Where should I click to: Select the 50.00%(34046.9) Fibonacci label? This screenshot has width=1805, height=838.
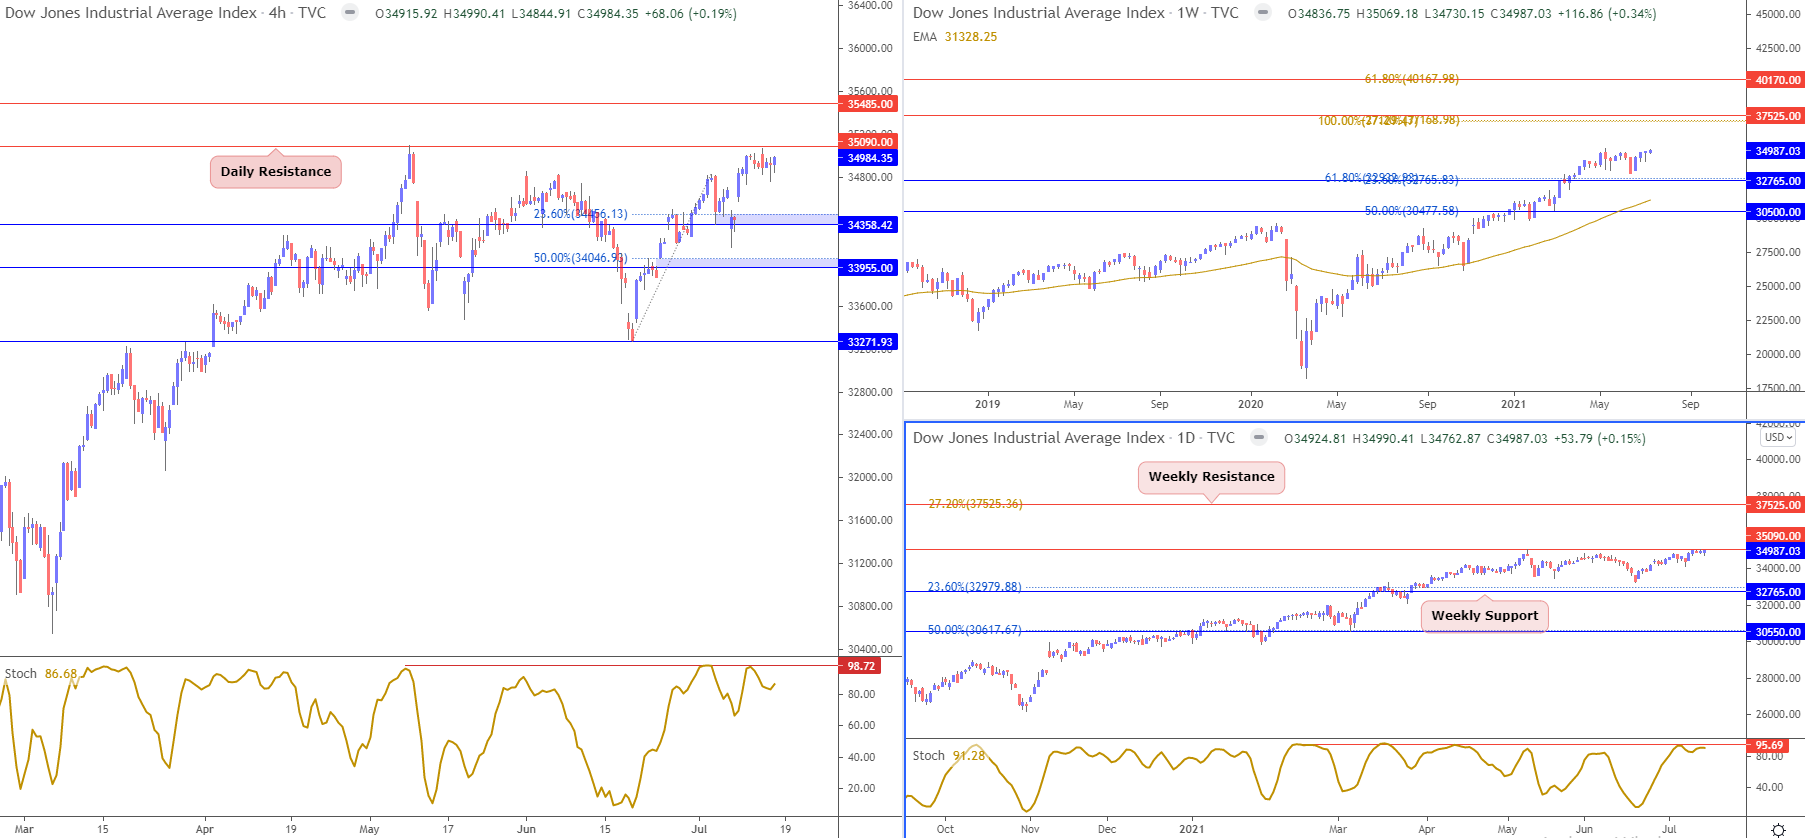[x=580, y=258]
